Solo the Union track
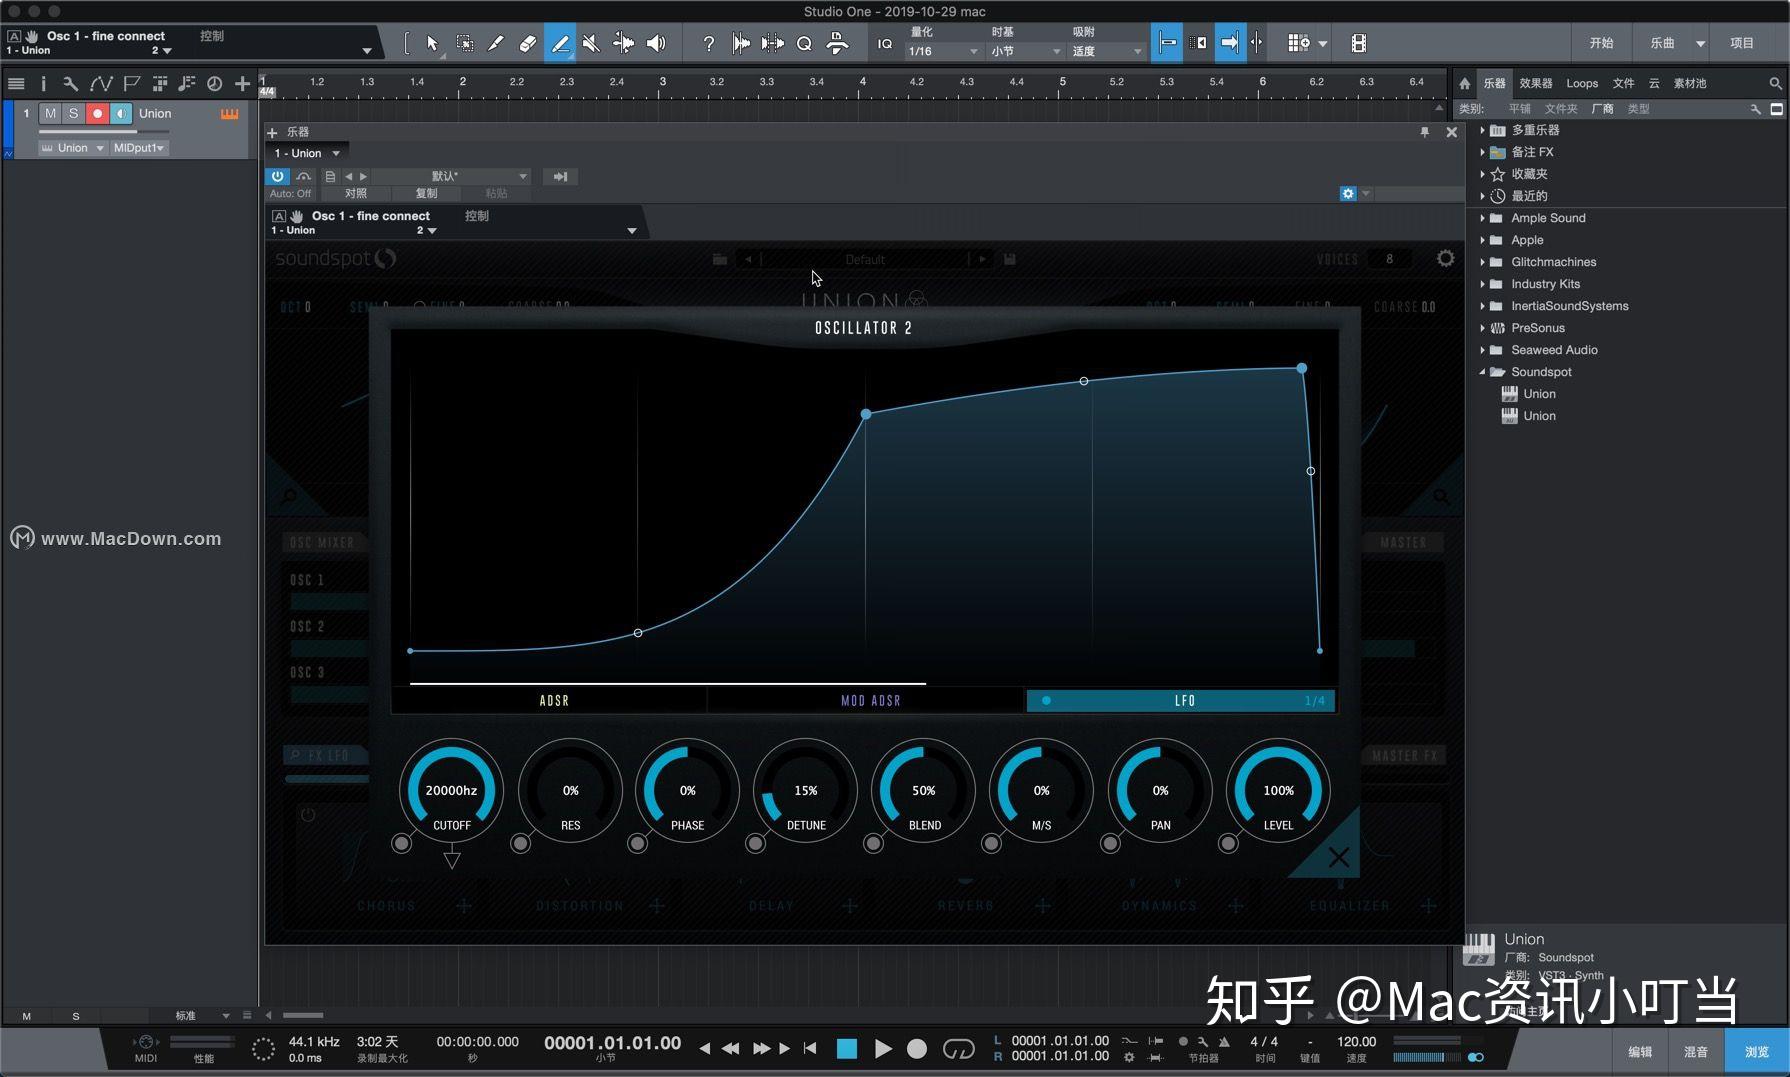The image size is (1790, 1077). 73,113
